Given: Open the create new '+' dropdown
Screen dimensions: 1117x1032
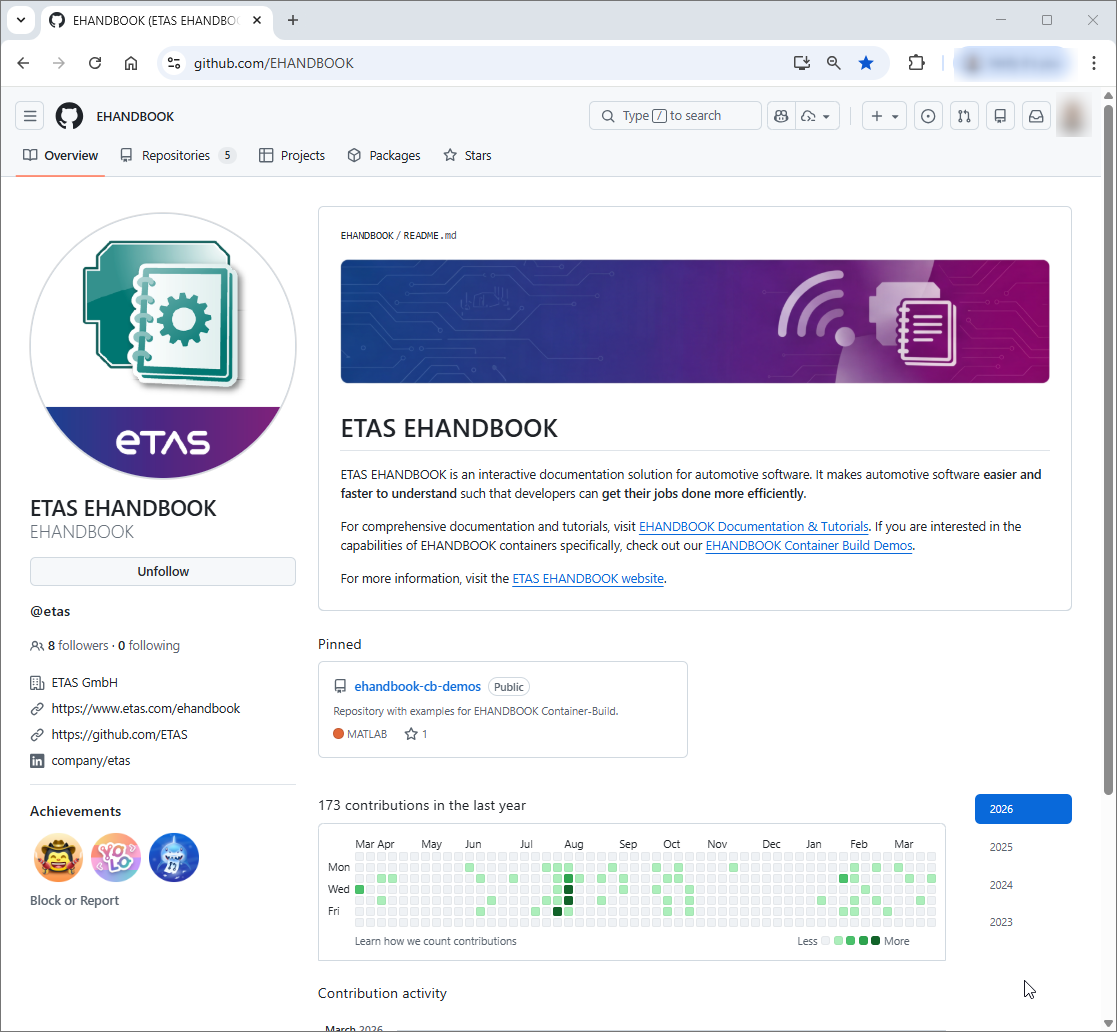Looking at the screenshot, I should click(x=883, y=115).
